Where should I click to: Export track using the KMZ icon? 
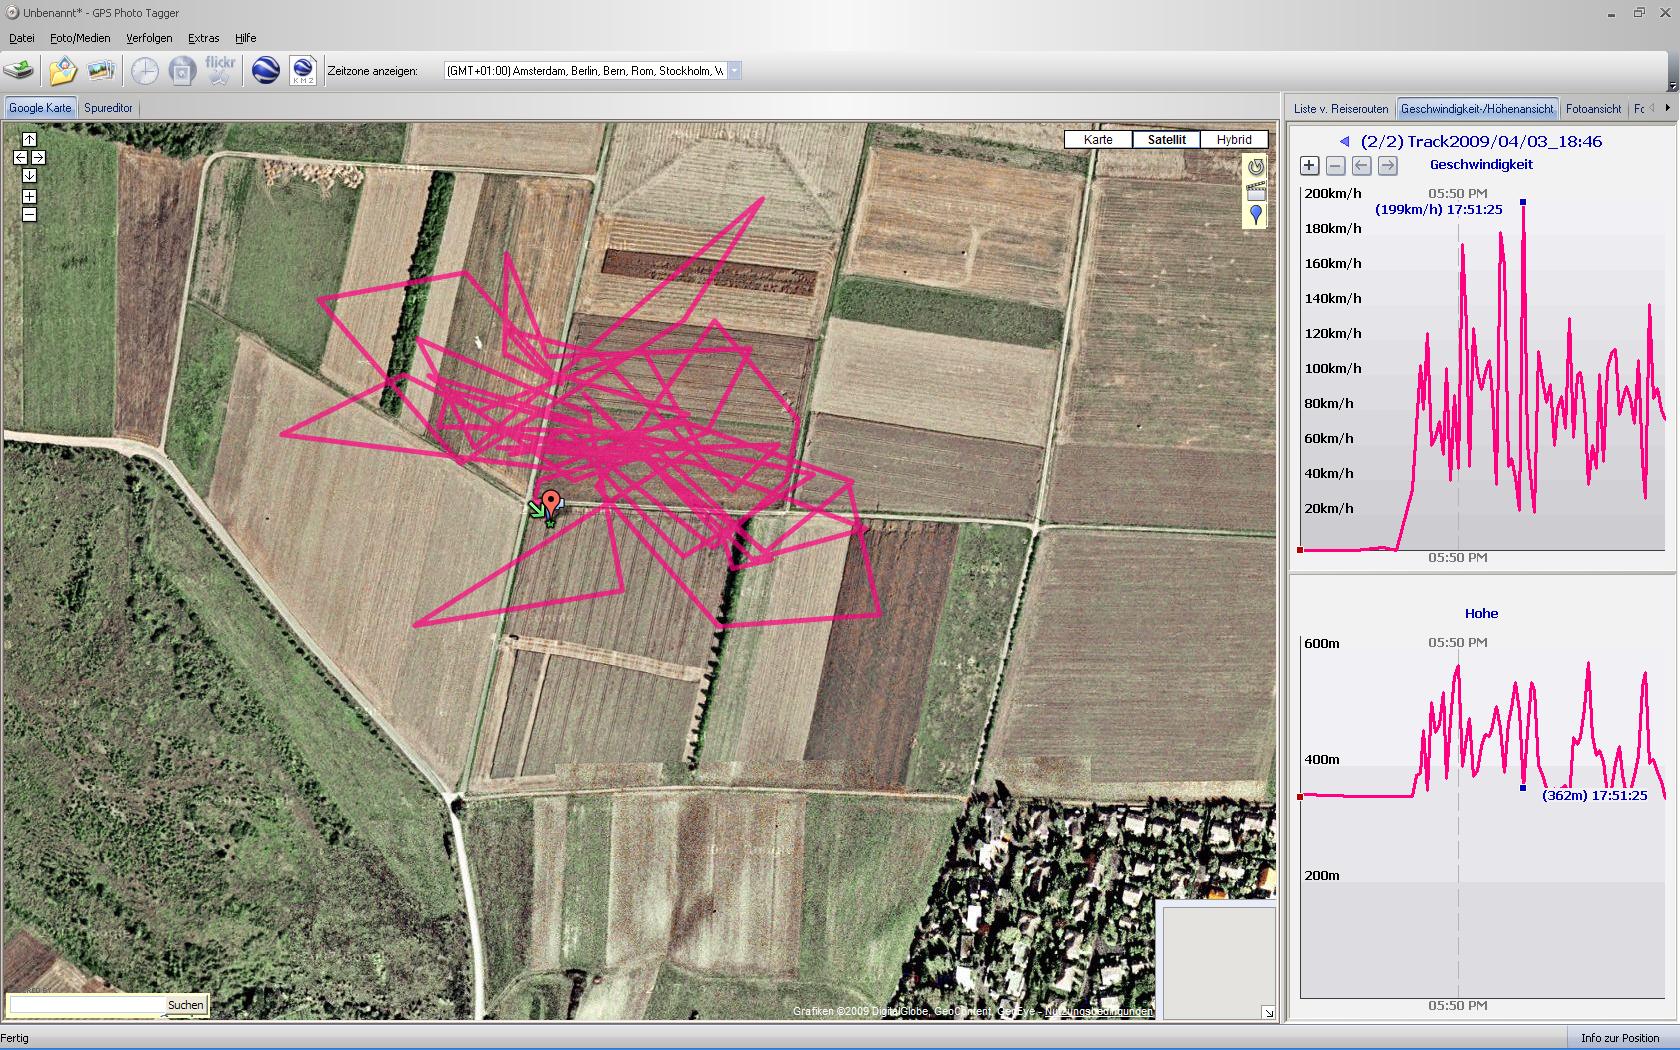(303, 70)
